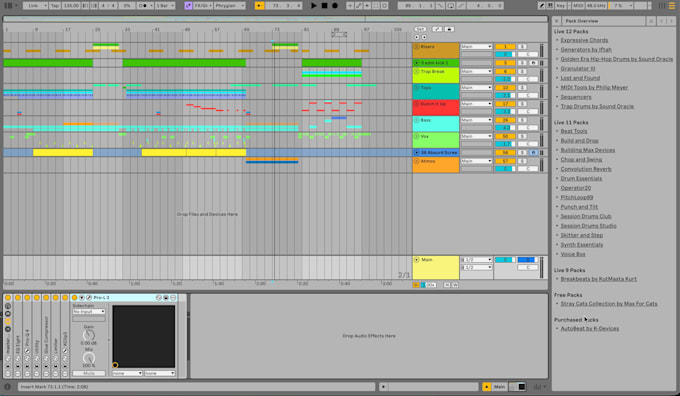Open Pro-L 2 Sidechain No Input dropdown
This screenshot has height=396, width=680.
[89, 311]
